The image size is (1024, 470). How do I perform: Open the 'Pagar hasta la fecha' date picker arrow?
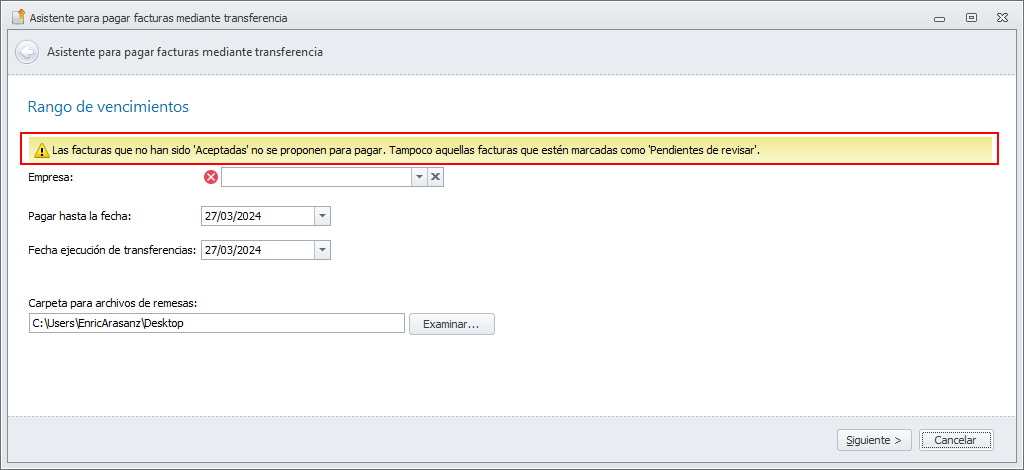(x=322, y=216)
